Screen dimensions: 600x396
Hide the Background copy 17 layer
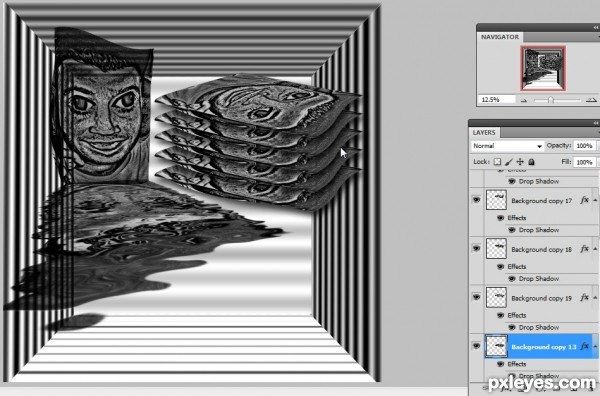[x=476, y=200]
